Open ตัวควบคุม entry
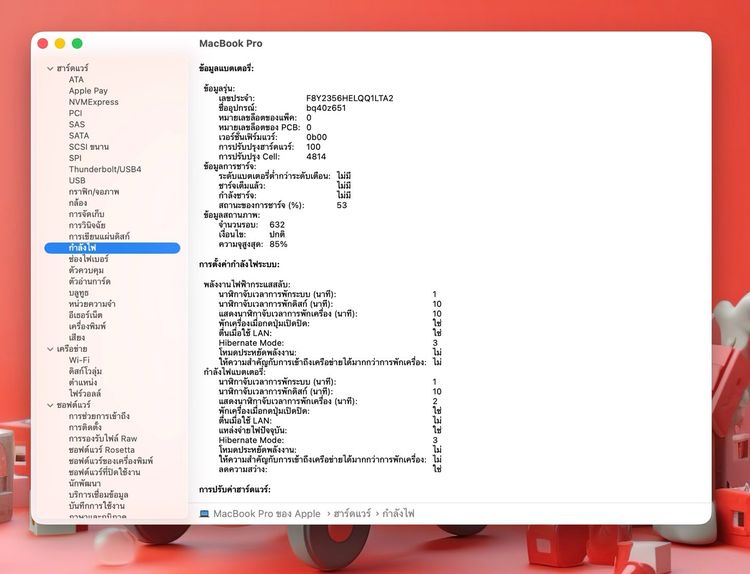 tap(86, 270)
